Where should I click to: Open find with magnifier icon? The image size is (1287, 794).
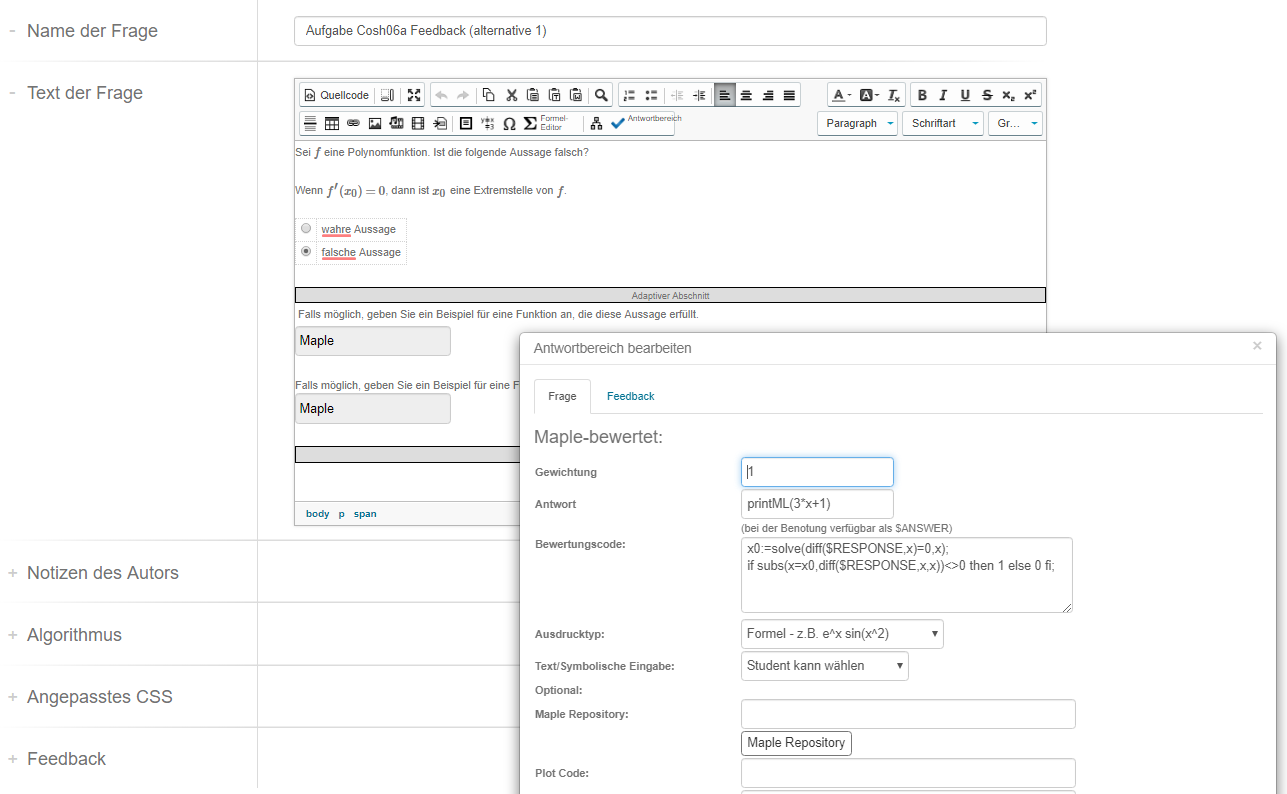[x=601, y=96]
